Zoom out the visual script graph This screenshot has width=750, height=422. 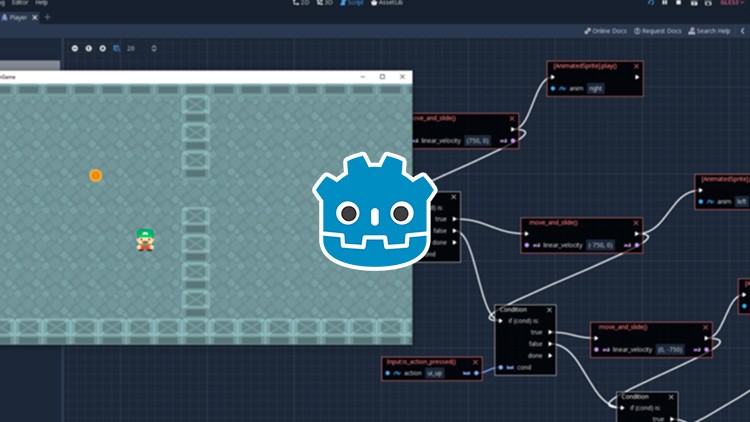(75, 48)
